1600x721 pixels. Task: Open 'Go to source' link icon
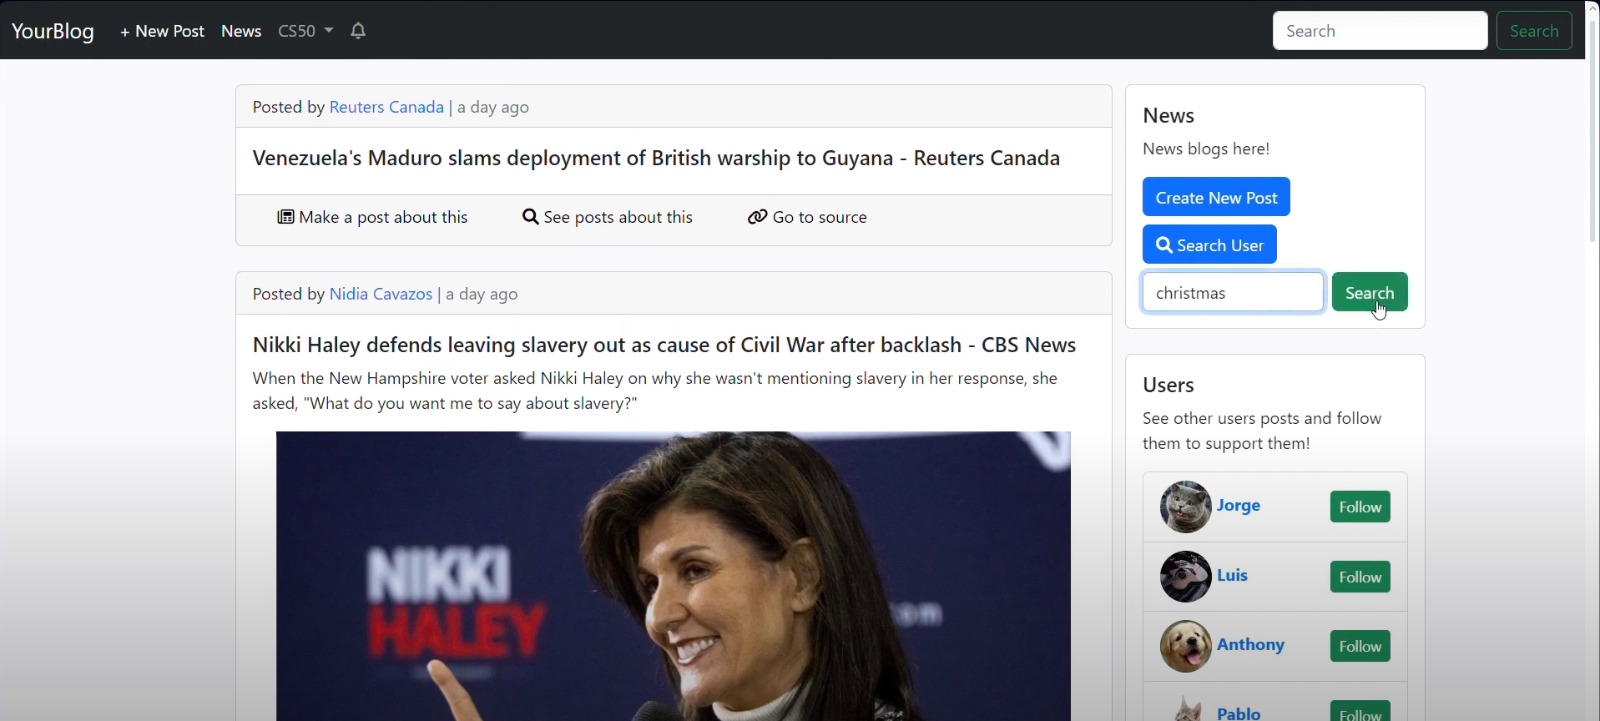pyautogui.click(x=757, y=217)
